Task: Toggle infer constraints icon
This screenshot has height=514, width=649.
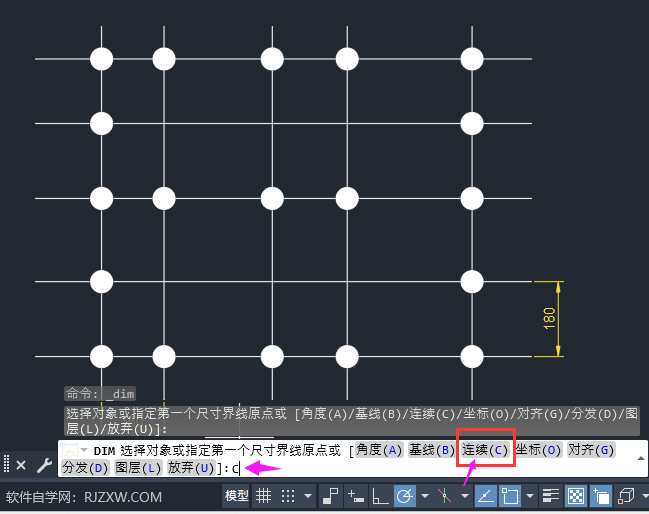Action: pyautogui.click(x=330, y=495)
